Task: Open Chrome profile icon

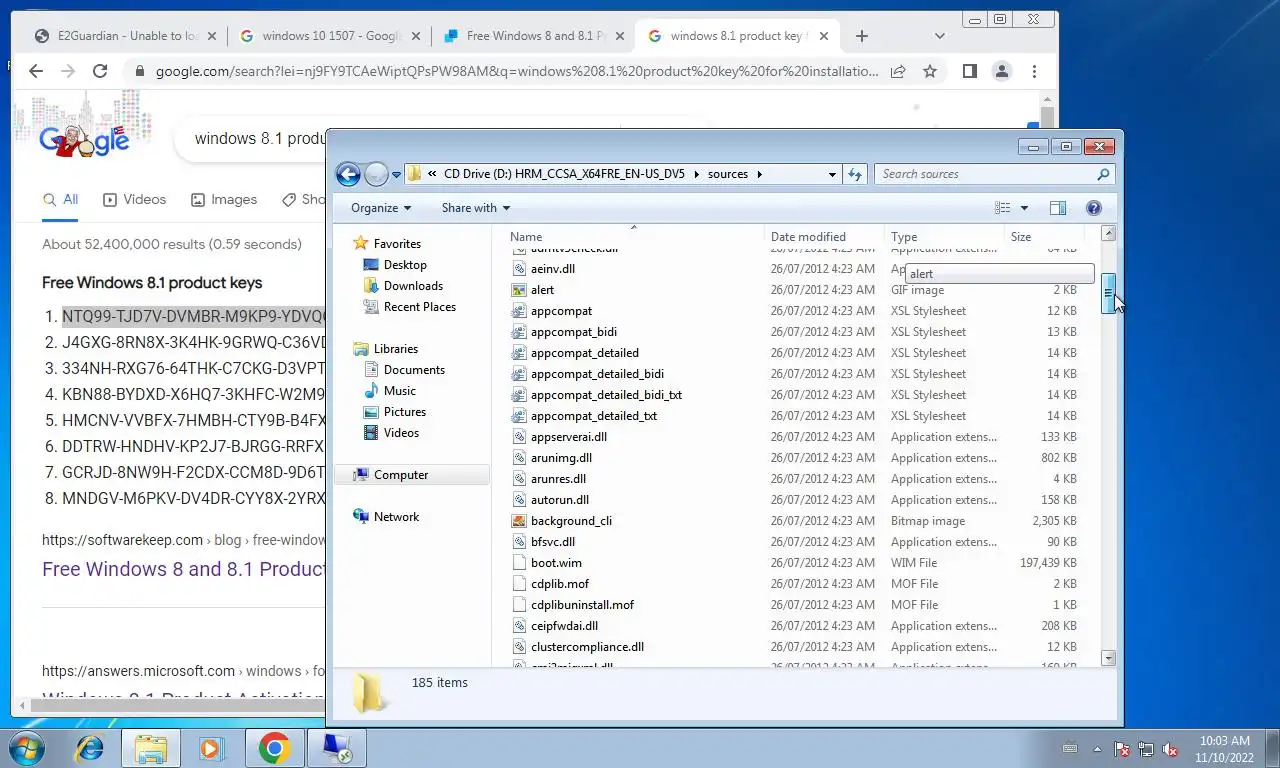Action: click(1001, 71)
